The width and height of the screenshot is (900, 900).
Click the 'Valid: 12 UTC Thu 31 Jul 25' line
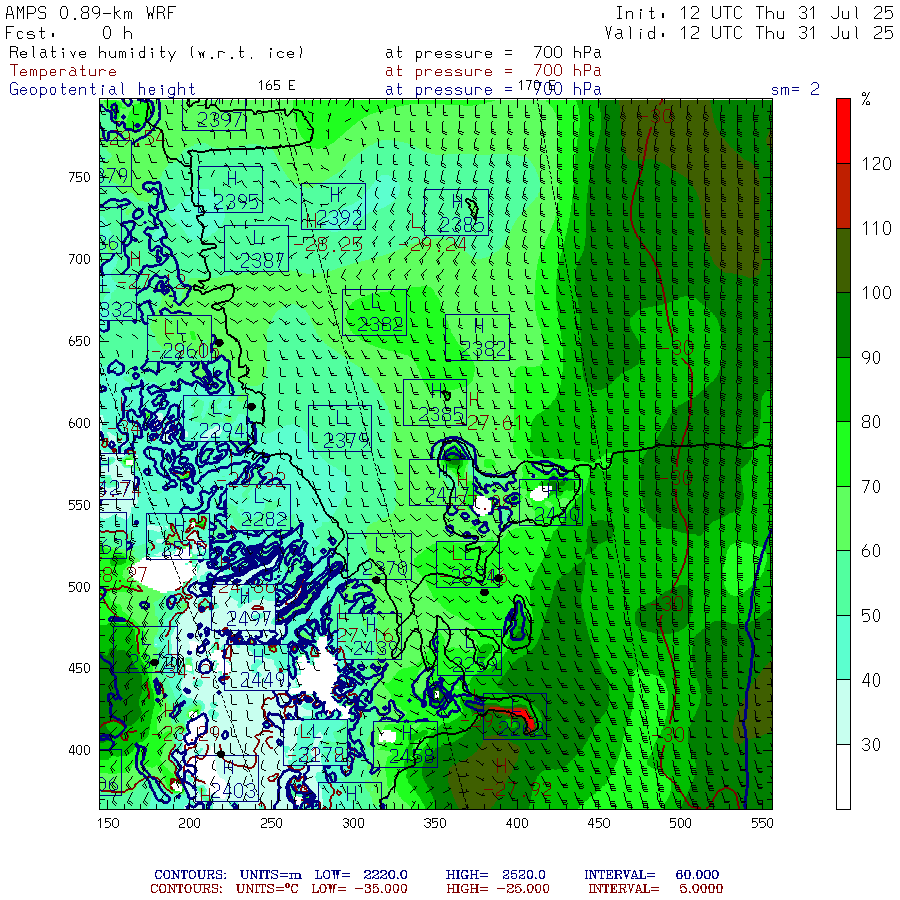[748, 33]
